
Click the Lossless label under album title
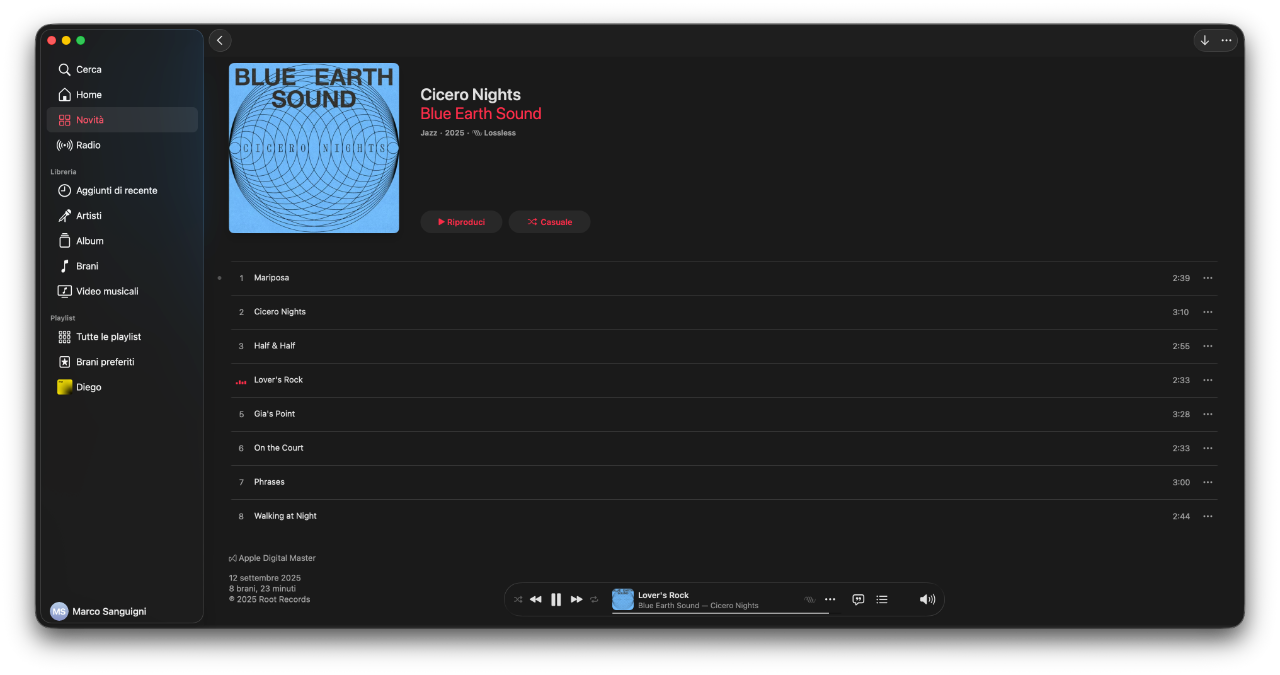[x=495, y=133]
